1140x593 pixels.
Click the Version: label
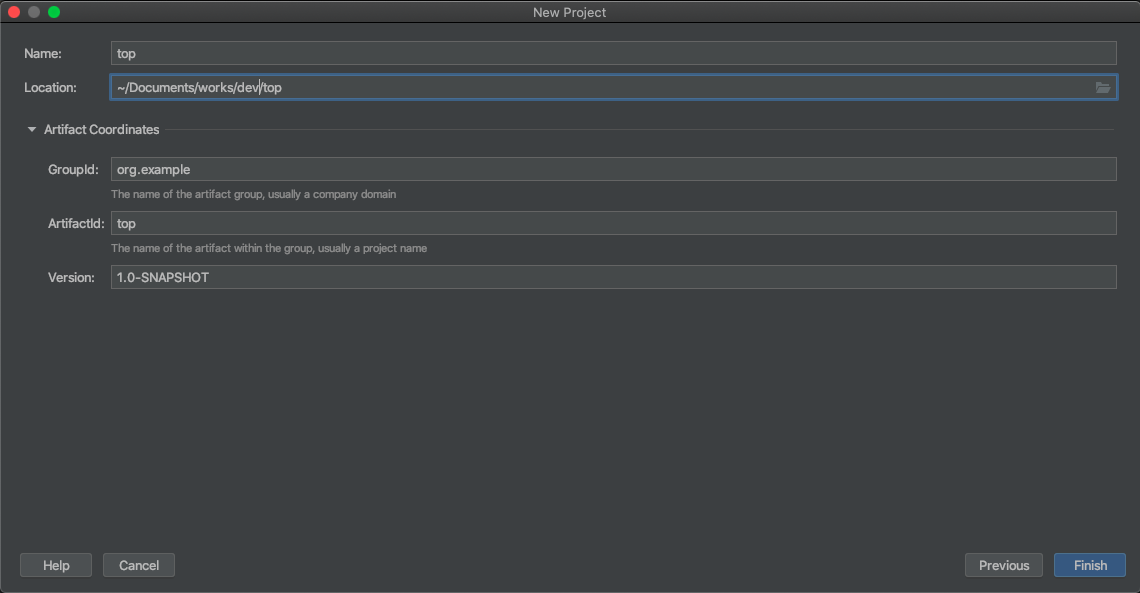click(x=71, y=278)
